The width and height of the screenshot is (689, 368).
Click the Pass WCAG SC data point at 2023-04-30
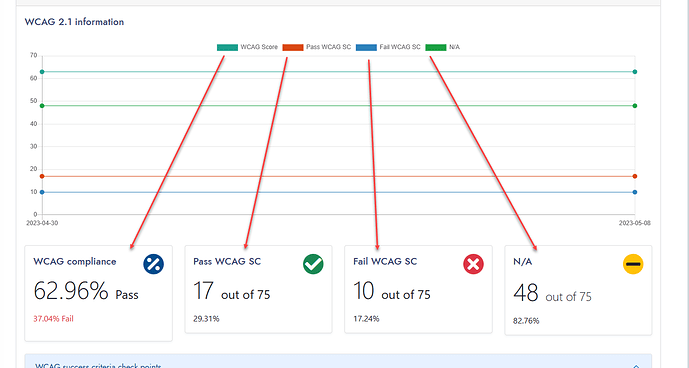42,176
